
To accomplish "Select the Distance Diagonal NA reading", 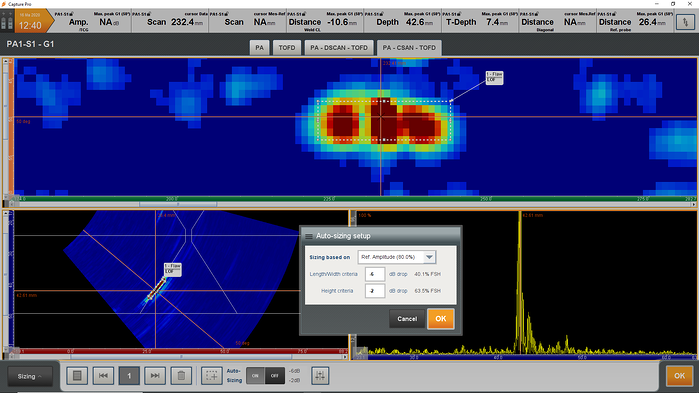I will coord(558,22).
